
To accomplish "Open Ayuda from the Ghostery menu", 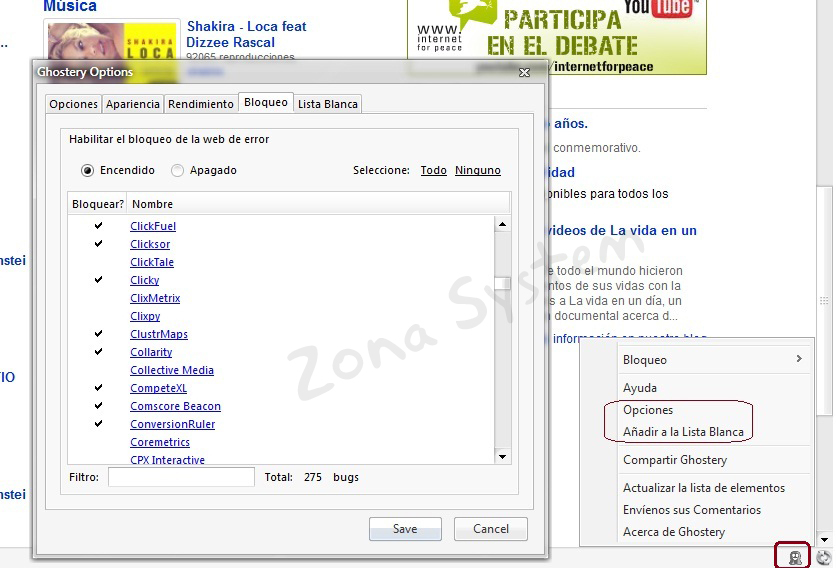I will click(x=640, y=388).
